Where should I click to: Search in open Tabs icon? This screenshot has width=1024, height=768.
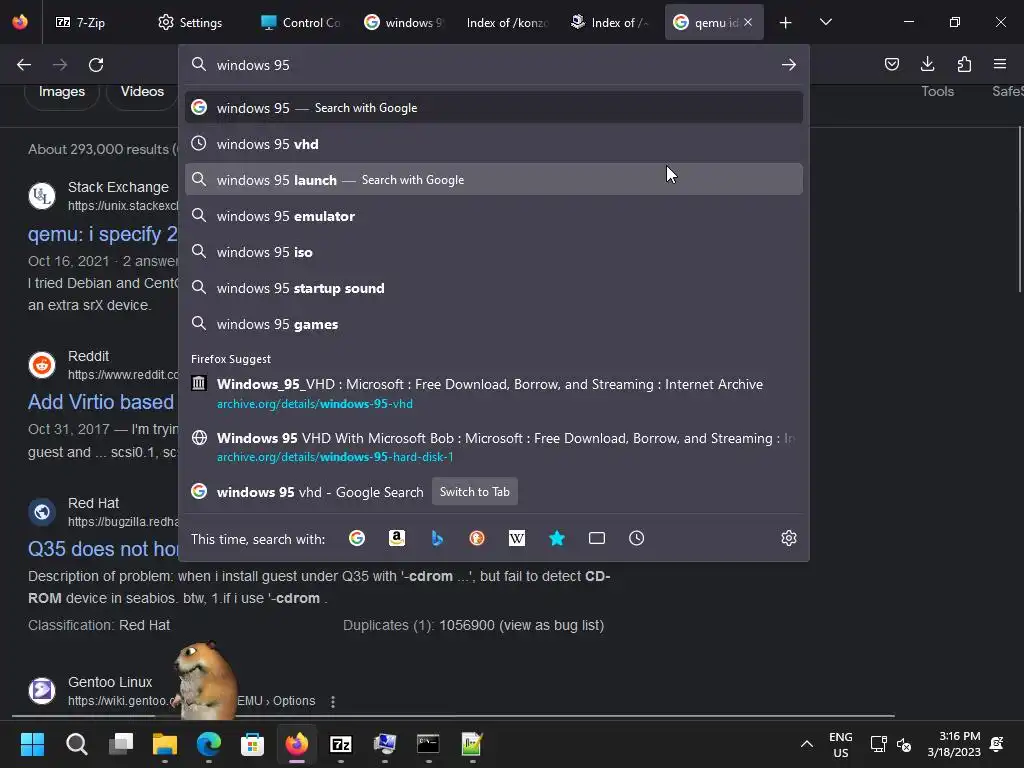[x=597, y=538]
